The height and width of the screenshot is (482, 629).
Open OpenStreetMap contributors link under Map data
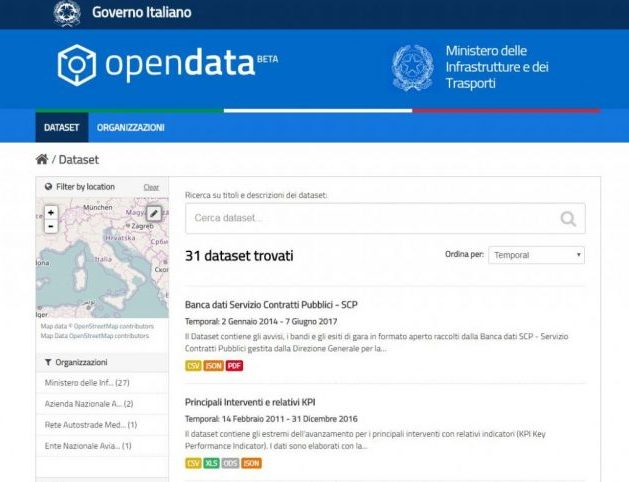coord(114,326)
